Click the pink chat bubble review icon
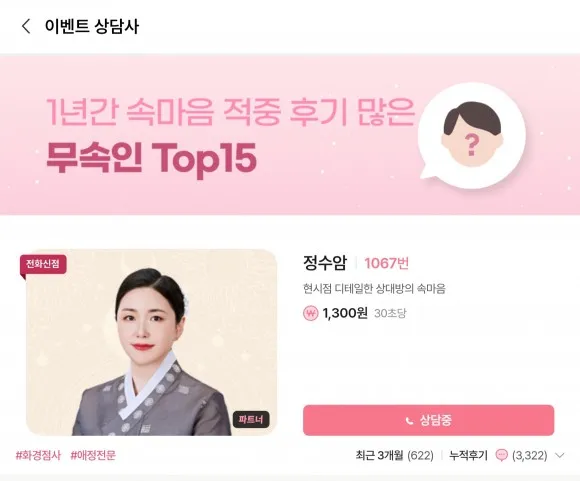Screen dimensions: 580x481 [502, 455]
